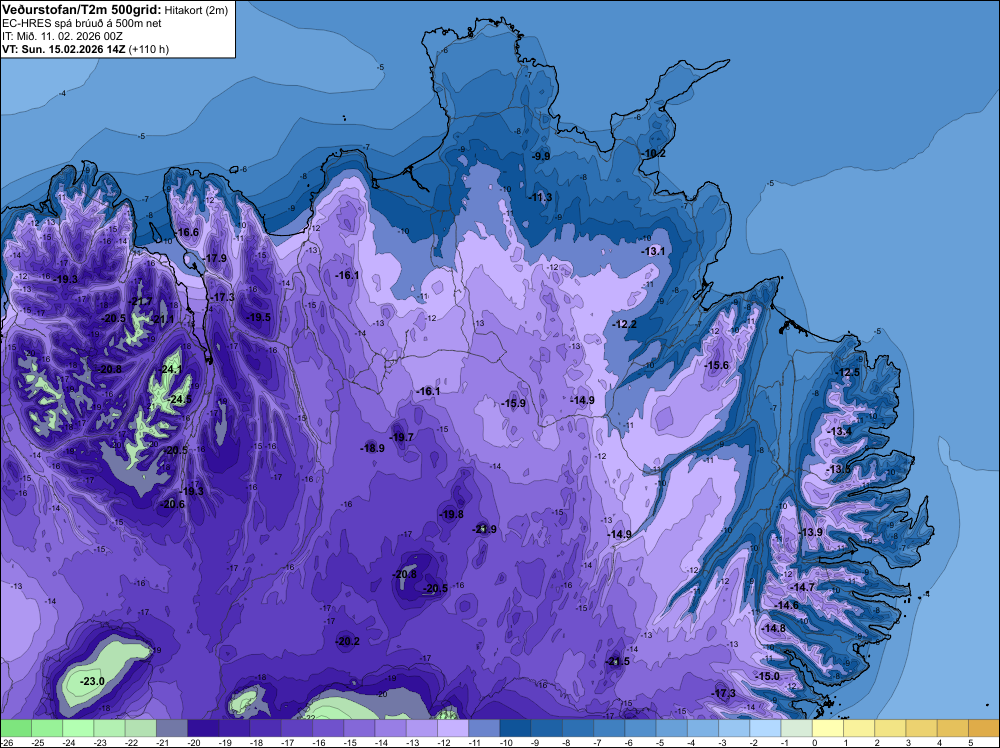The image size is (1000, 748).
Task: Click the orange legend swatch starting at 5
Action: tap(984, 728)
